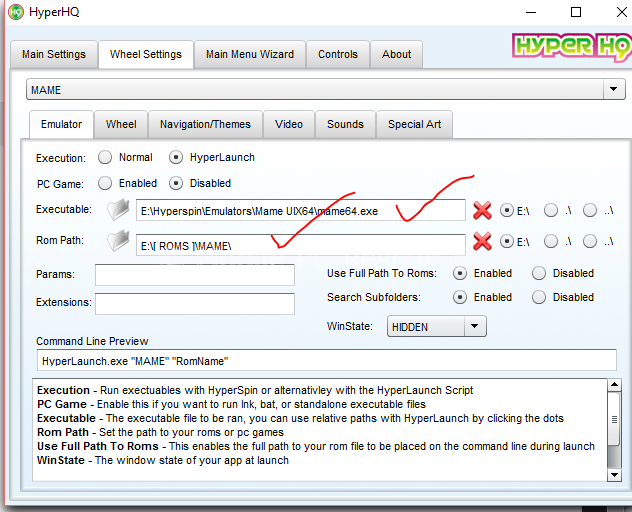This screenshot has height=512, width=632.
Task: Select Normal execution mode
Action: point(105,157)
